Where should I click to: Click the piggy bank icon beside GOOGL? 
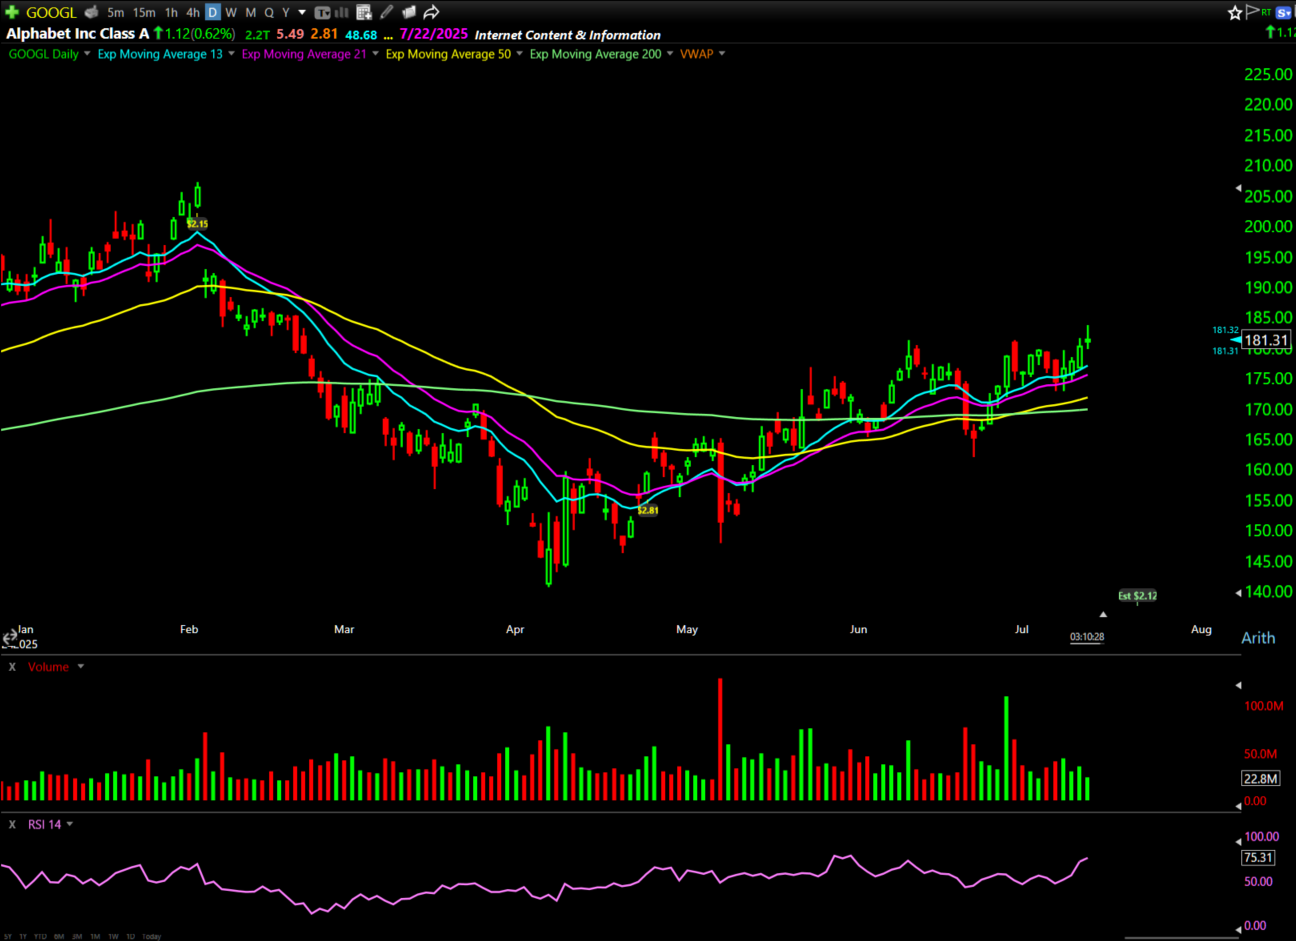coord(91,12)
